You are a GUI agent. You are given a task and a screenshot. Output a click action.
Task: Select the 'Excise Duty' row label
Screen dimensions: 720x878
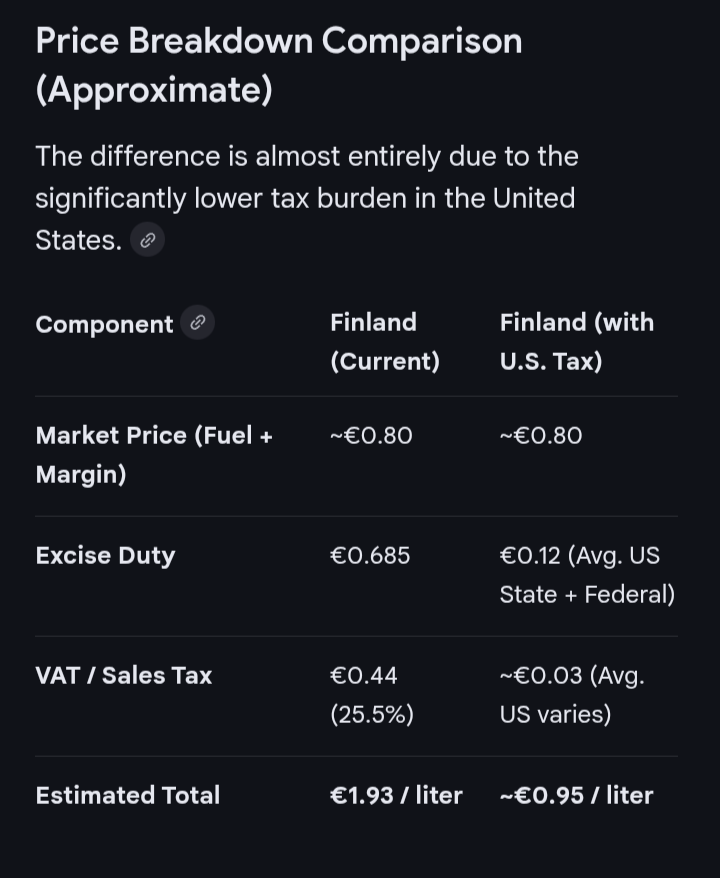pos(105,555)
